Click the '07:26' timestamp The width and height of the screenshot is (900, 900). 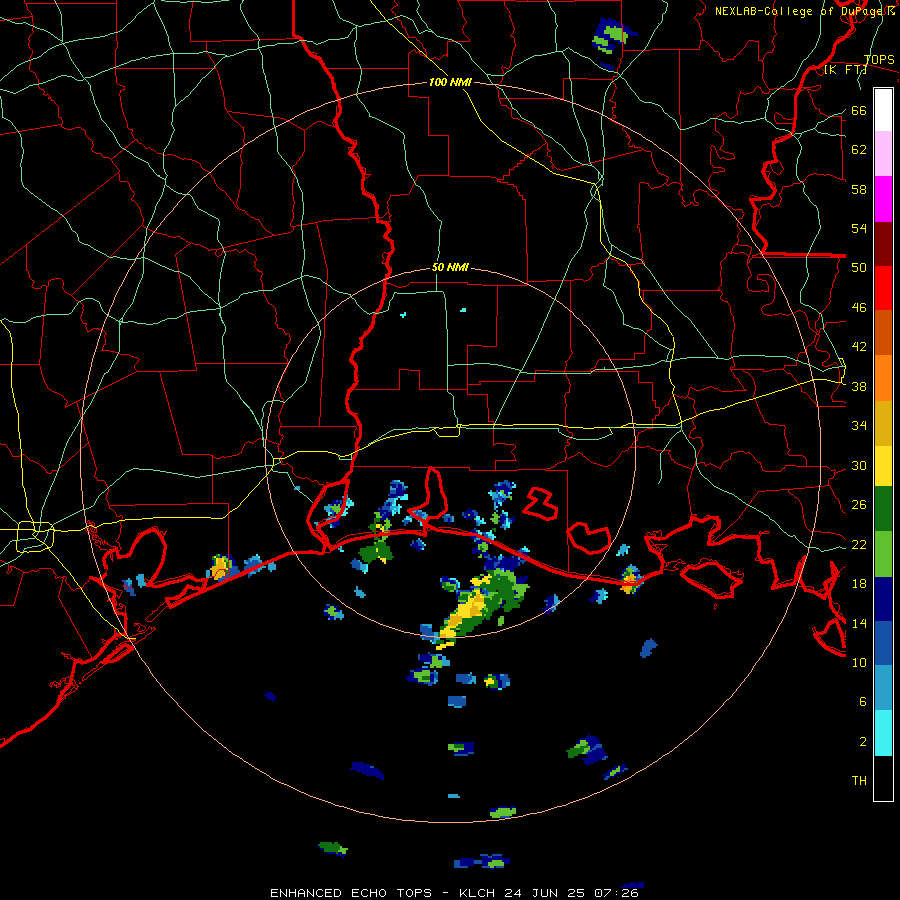click(616, 893)
